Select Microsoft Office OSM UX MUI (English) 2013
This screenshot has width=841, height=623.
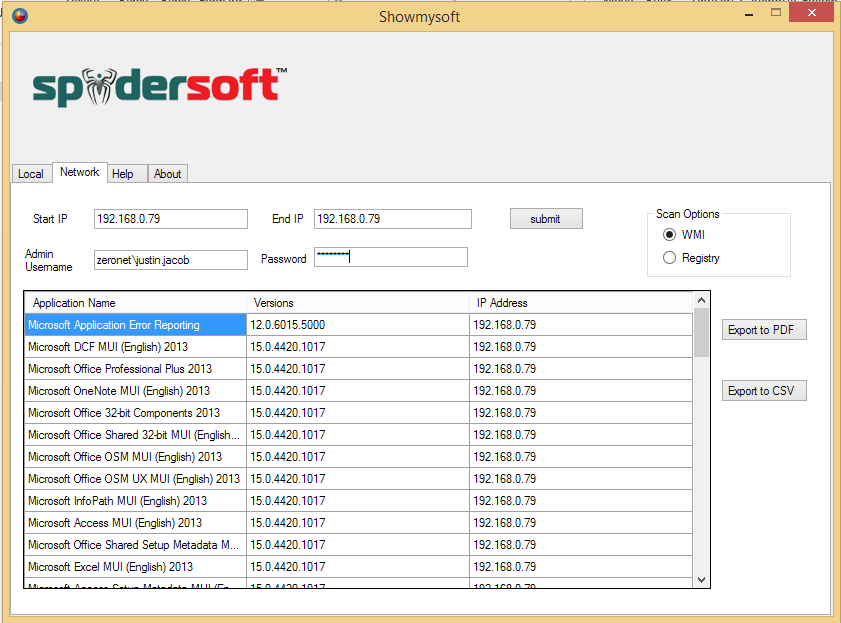(x=135, y=479)
